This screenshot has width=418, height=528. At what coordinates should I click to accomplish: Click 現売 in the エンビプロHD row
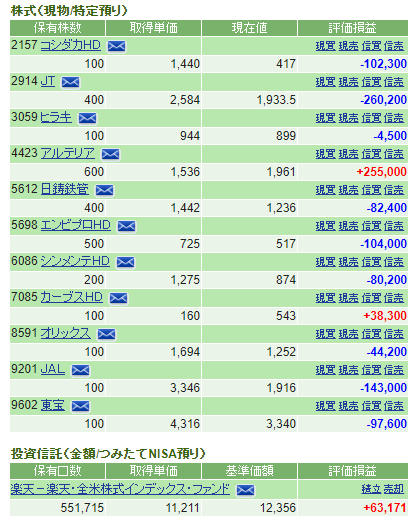[349, 226]
